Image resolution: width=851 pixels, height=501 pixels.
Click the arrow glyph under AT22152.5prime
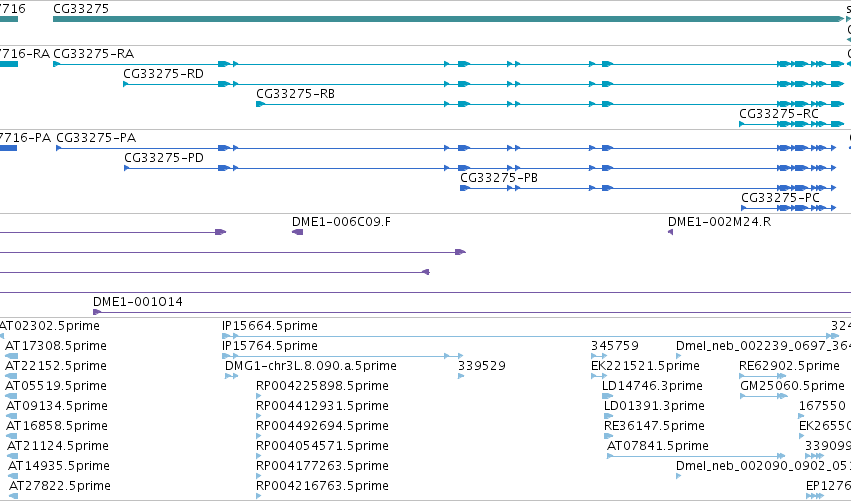(11, 376)
